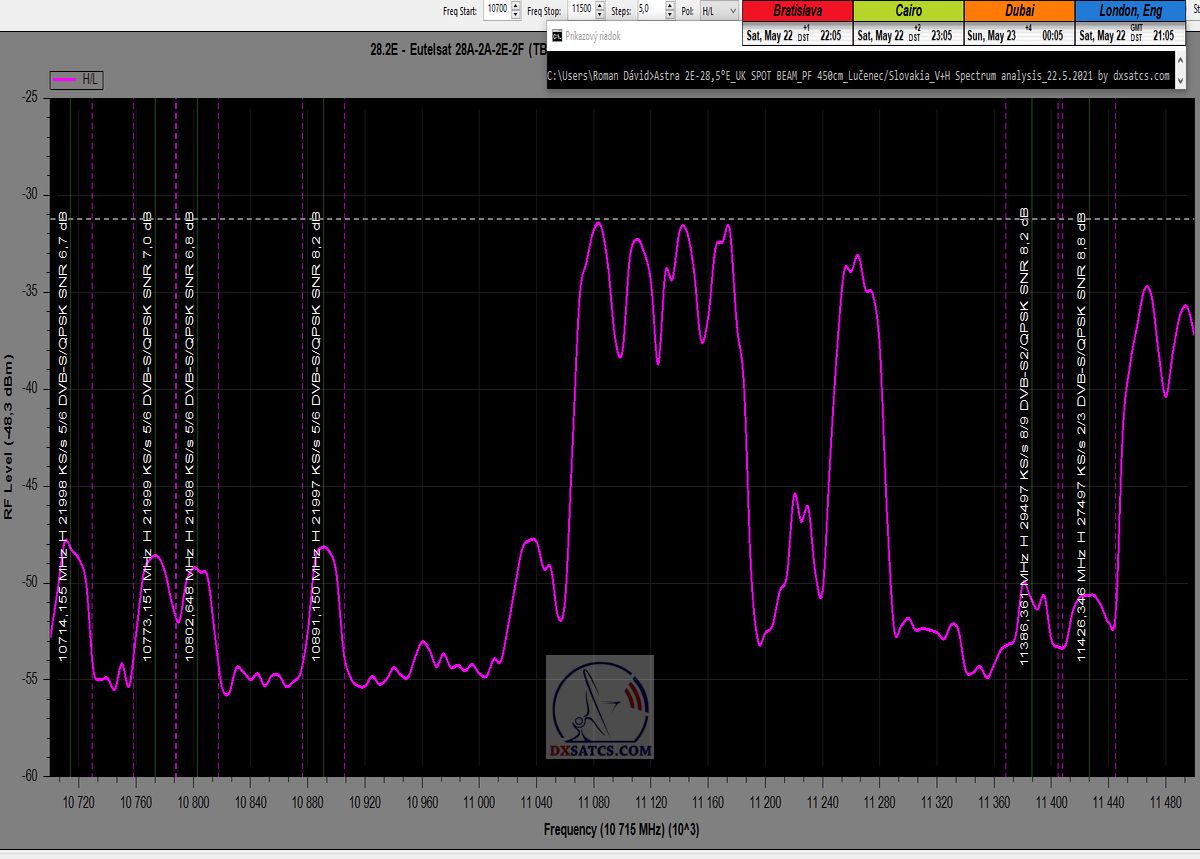Click the Freq Stop input field
The image size is (1200, 859).
[580, 10]
